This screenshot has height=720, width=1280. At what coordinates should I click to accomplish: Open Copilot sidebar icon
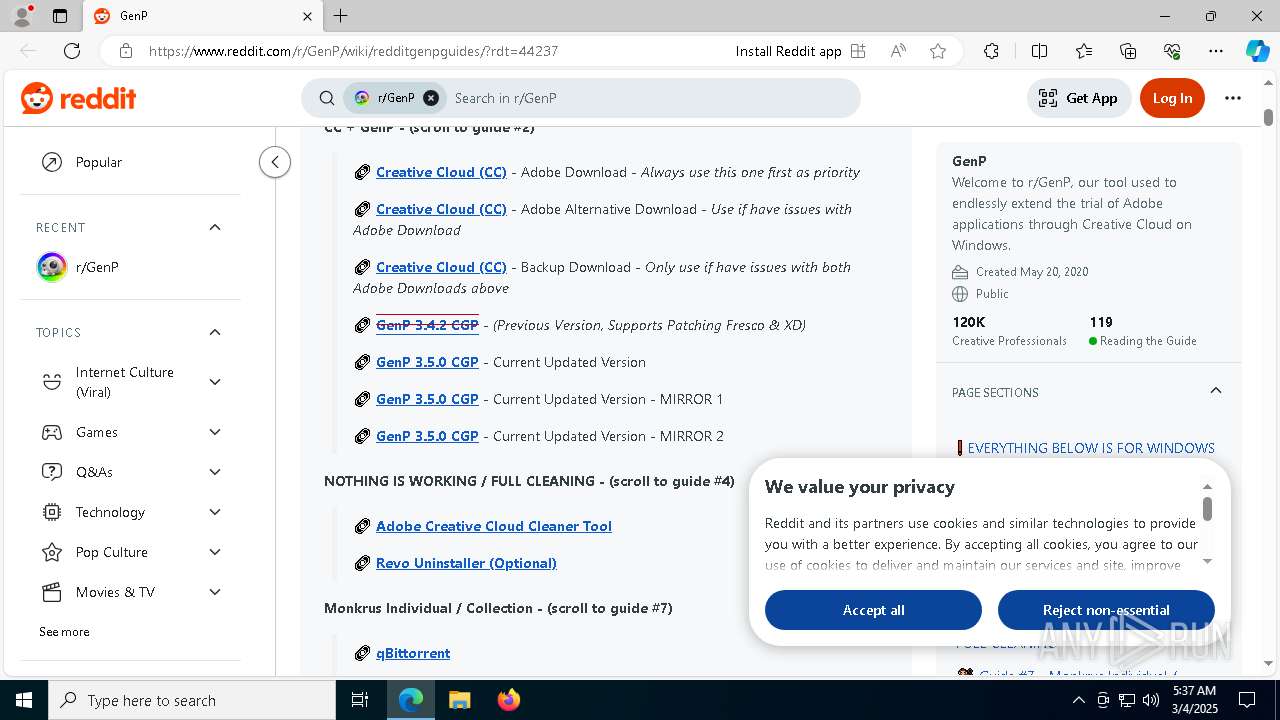pyautogui.click(x=1257, y=51)
